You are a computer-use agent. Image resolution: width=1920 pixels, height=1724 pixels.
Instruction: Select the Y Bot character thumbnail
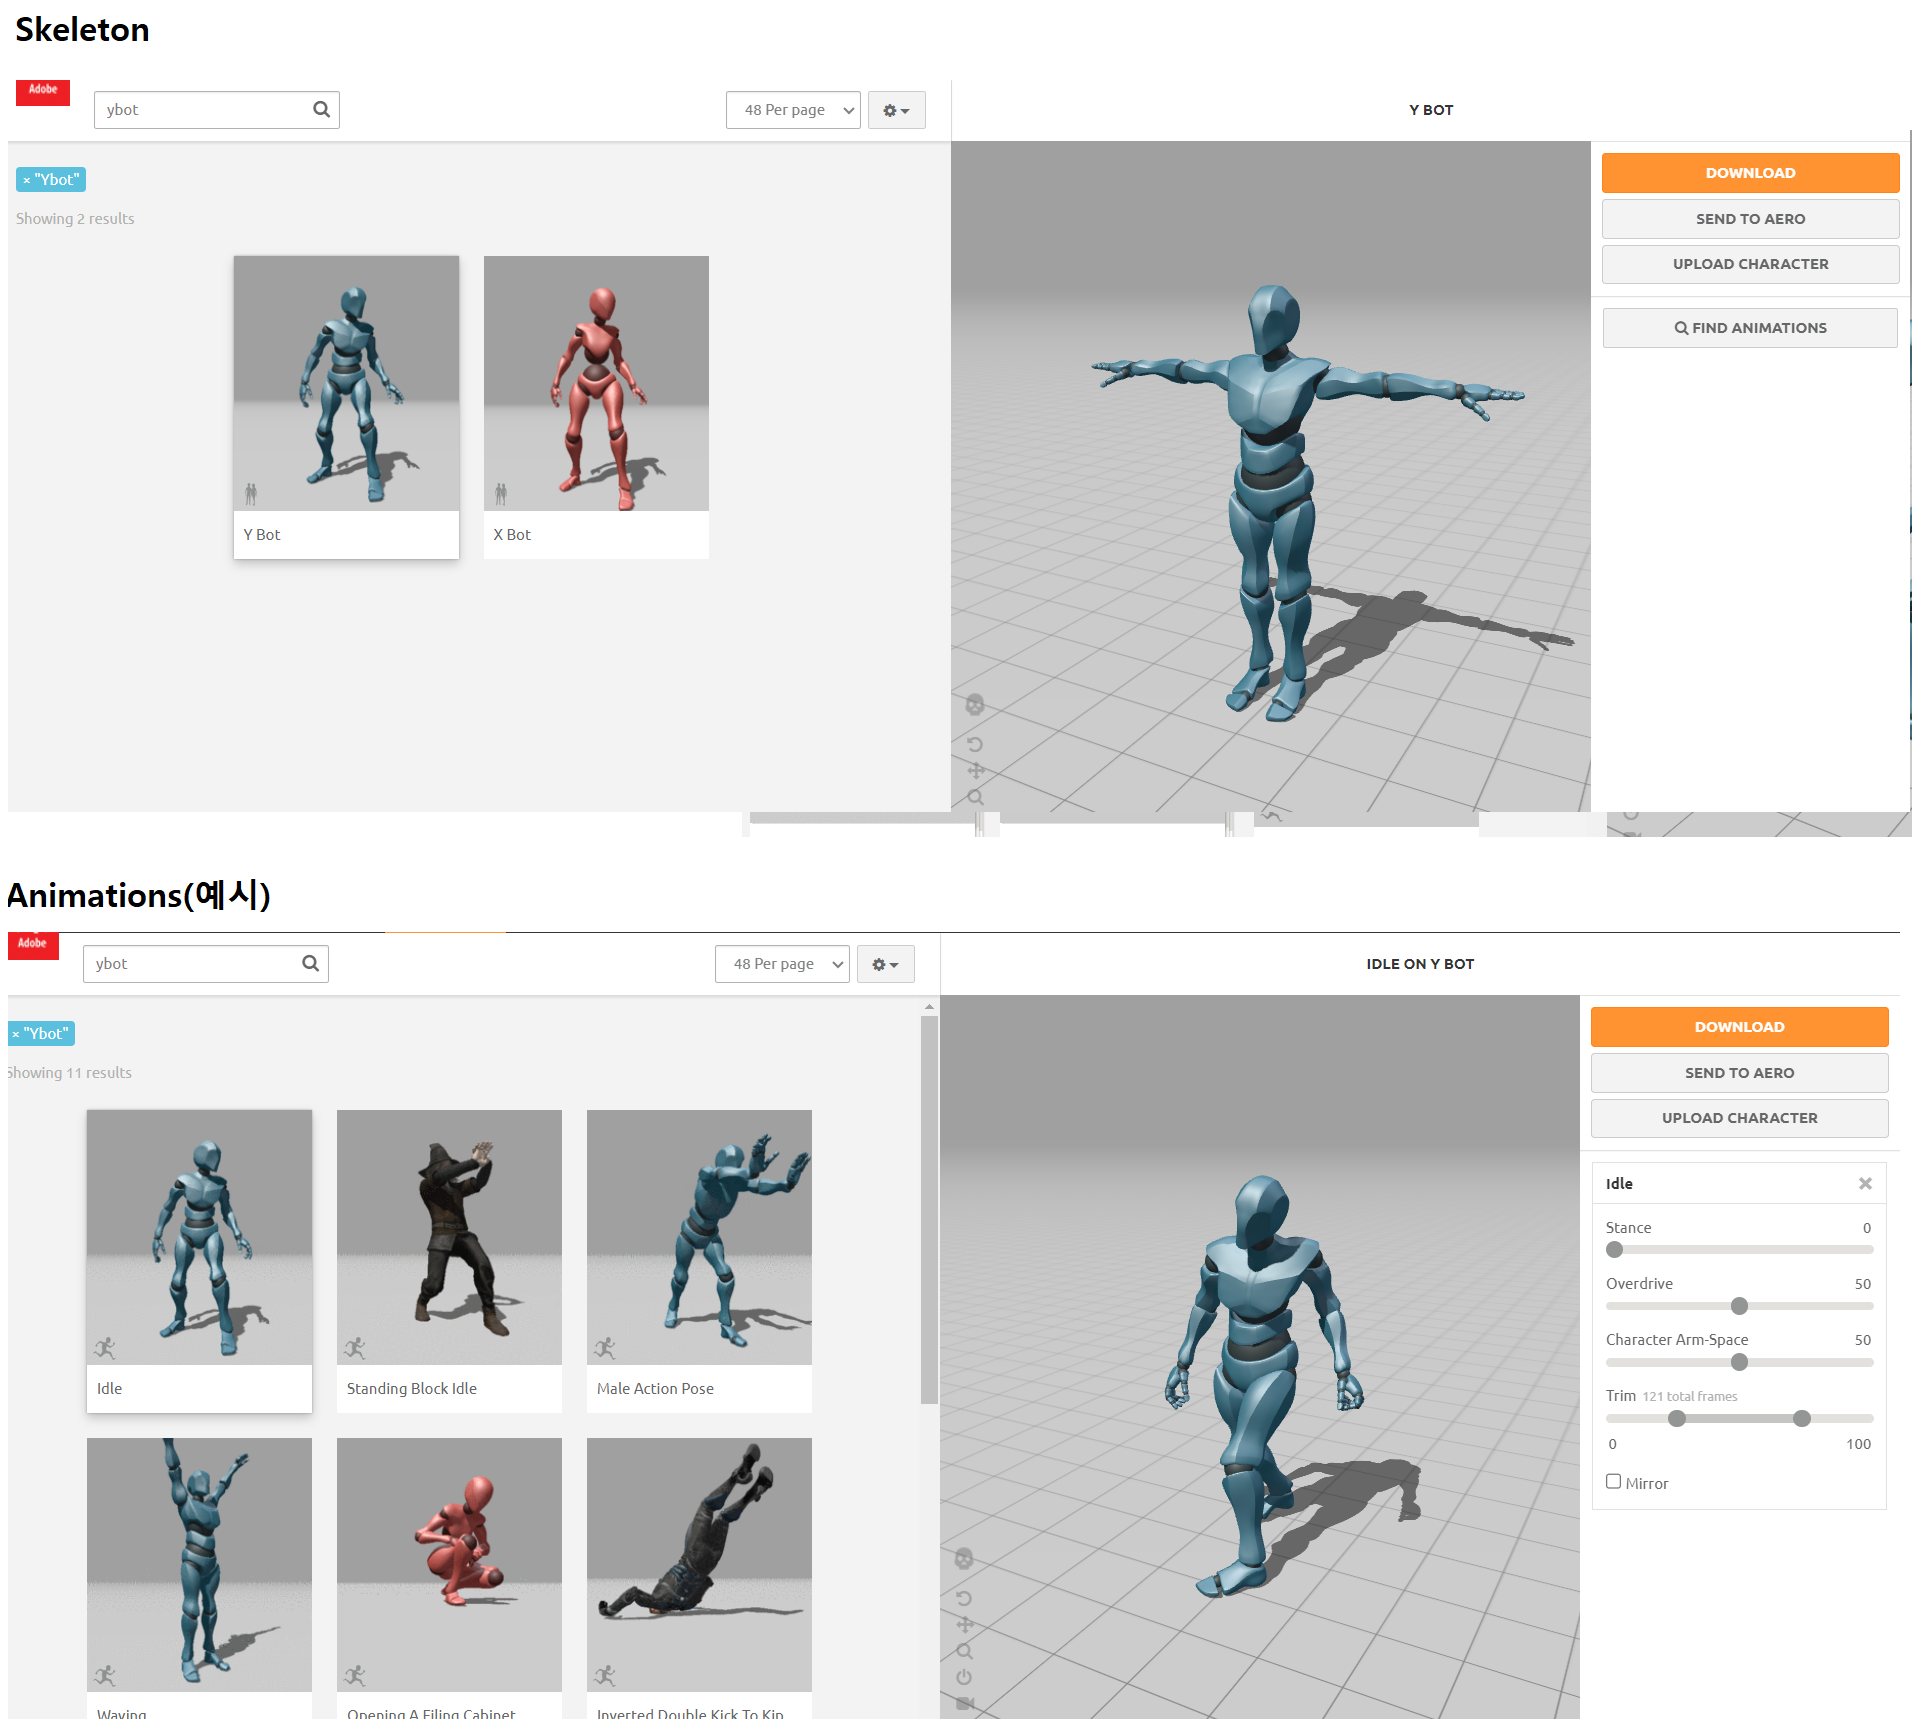click(x=346, y=384)
